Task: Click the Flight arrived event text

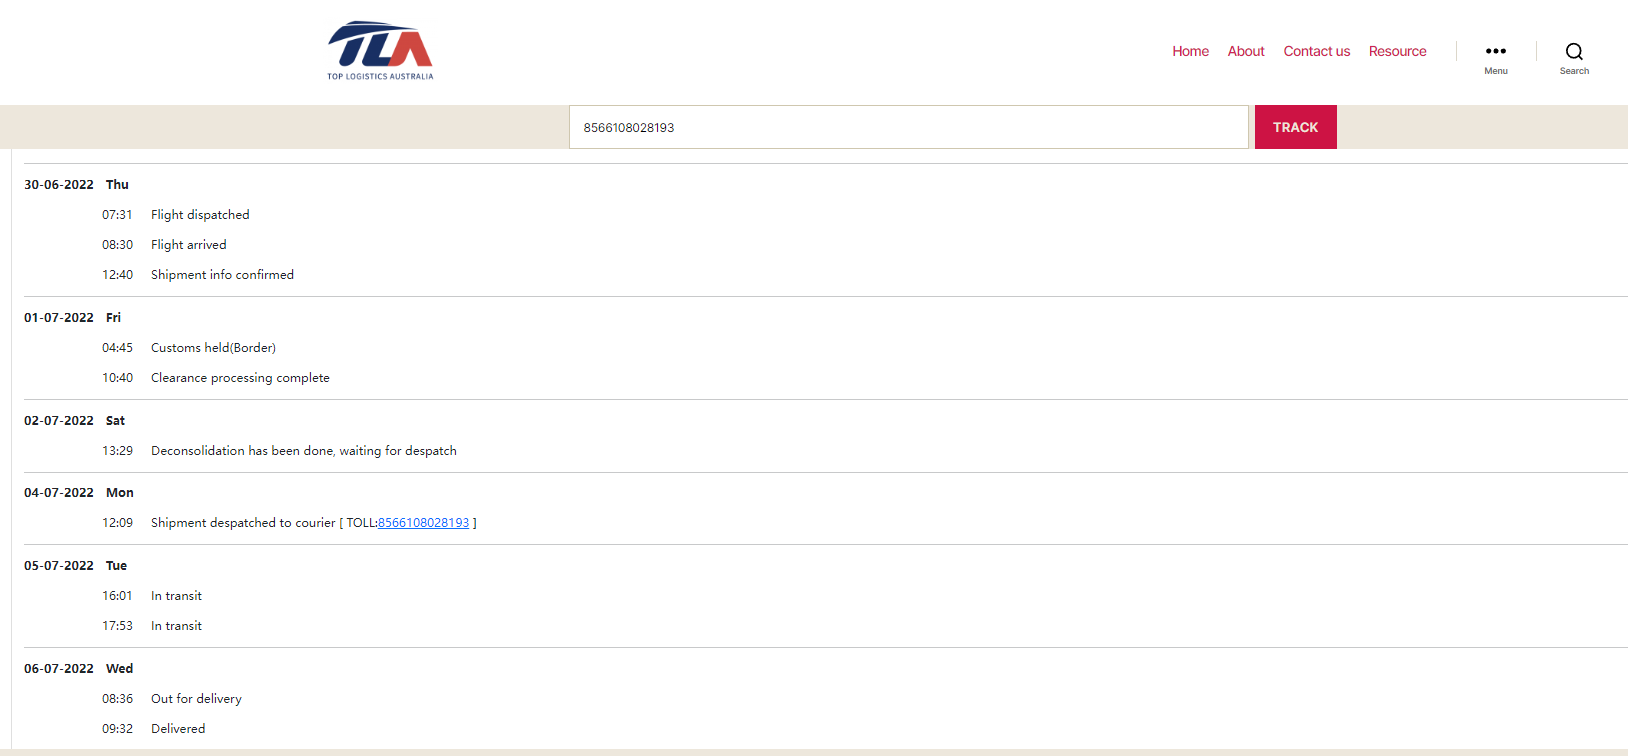Action: (x=188, y=245)
